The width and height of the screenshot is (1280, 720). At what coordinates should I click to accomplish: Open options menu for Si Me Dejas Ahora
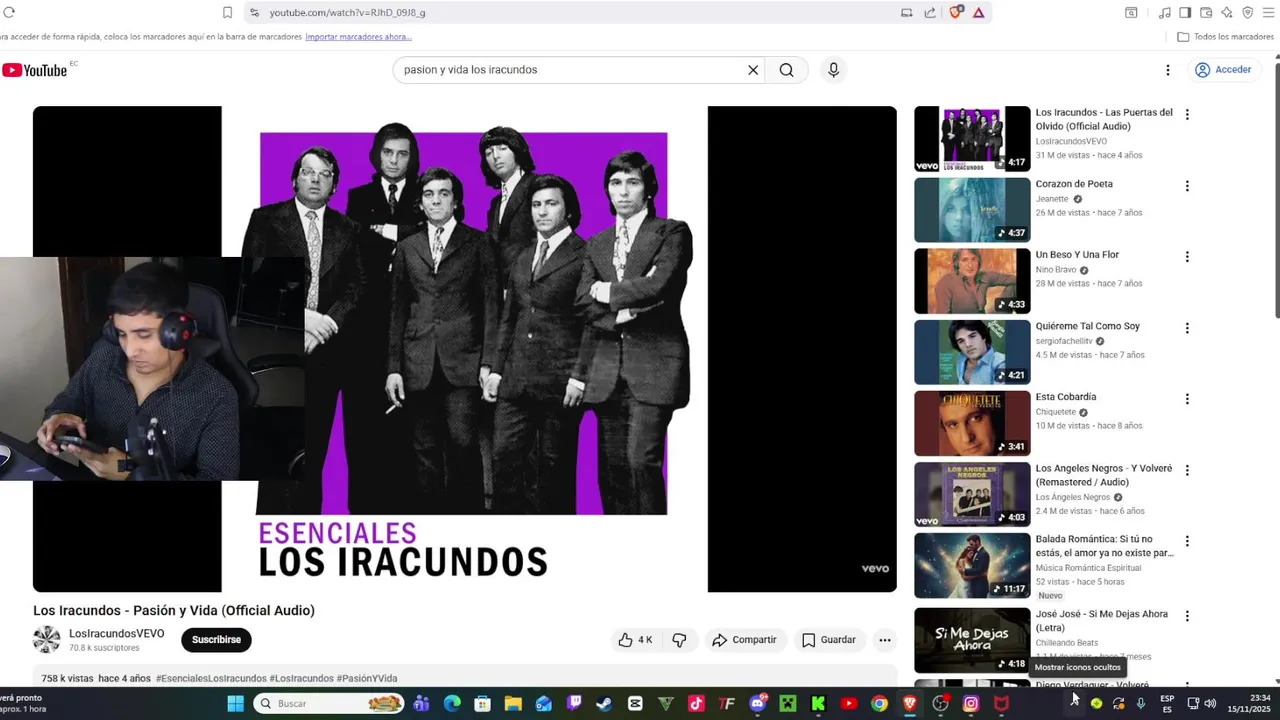(1187, 616)
